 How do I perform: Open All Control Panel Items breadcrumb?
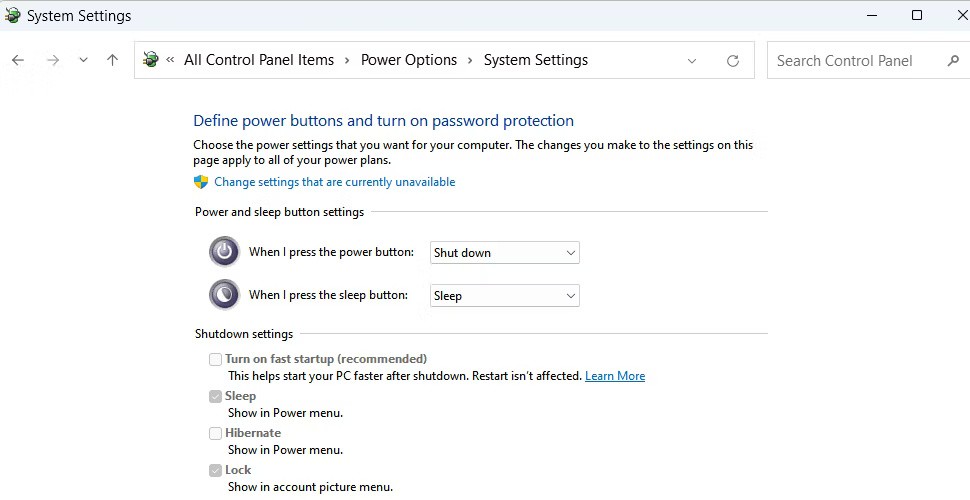(x=259, y=60)
